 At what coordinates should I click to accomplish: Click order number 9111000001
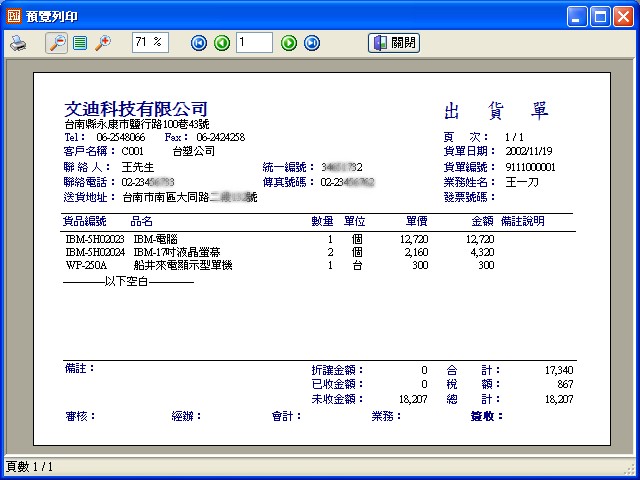[530, 167]
